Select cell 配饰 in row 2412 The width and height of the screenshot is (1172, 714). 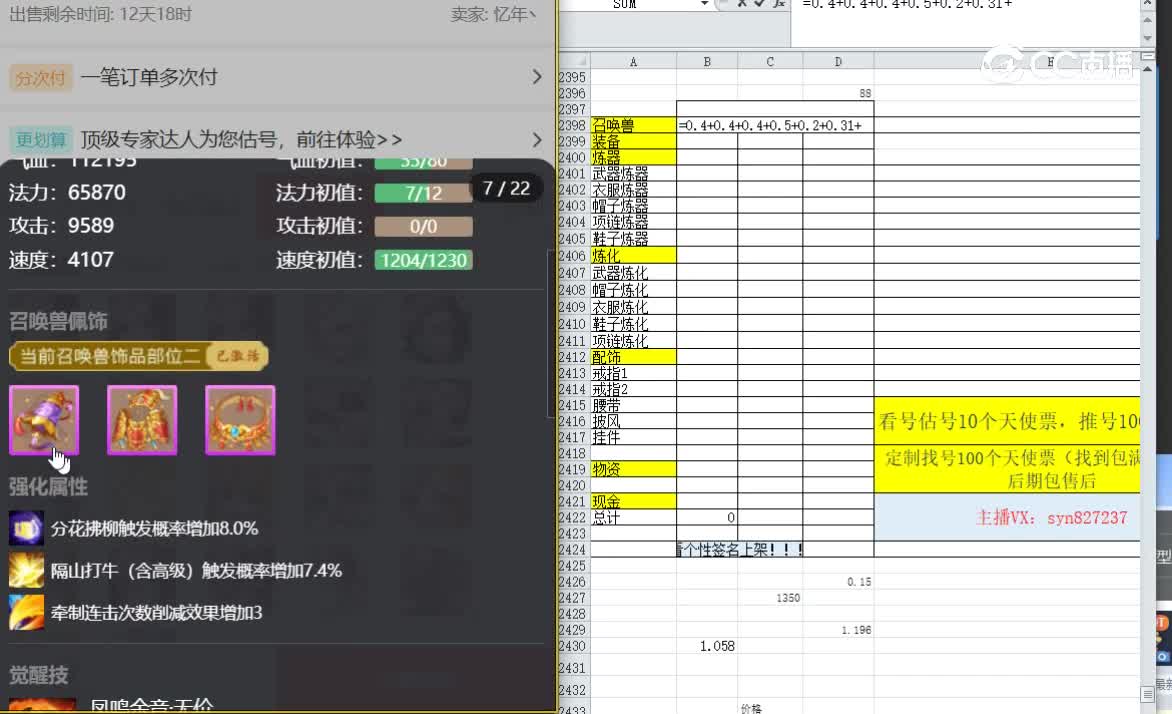pyautogui.click(x=633, y=357)
